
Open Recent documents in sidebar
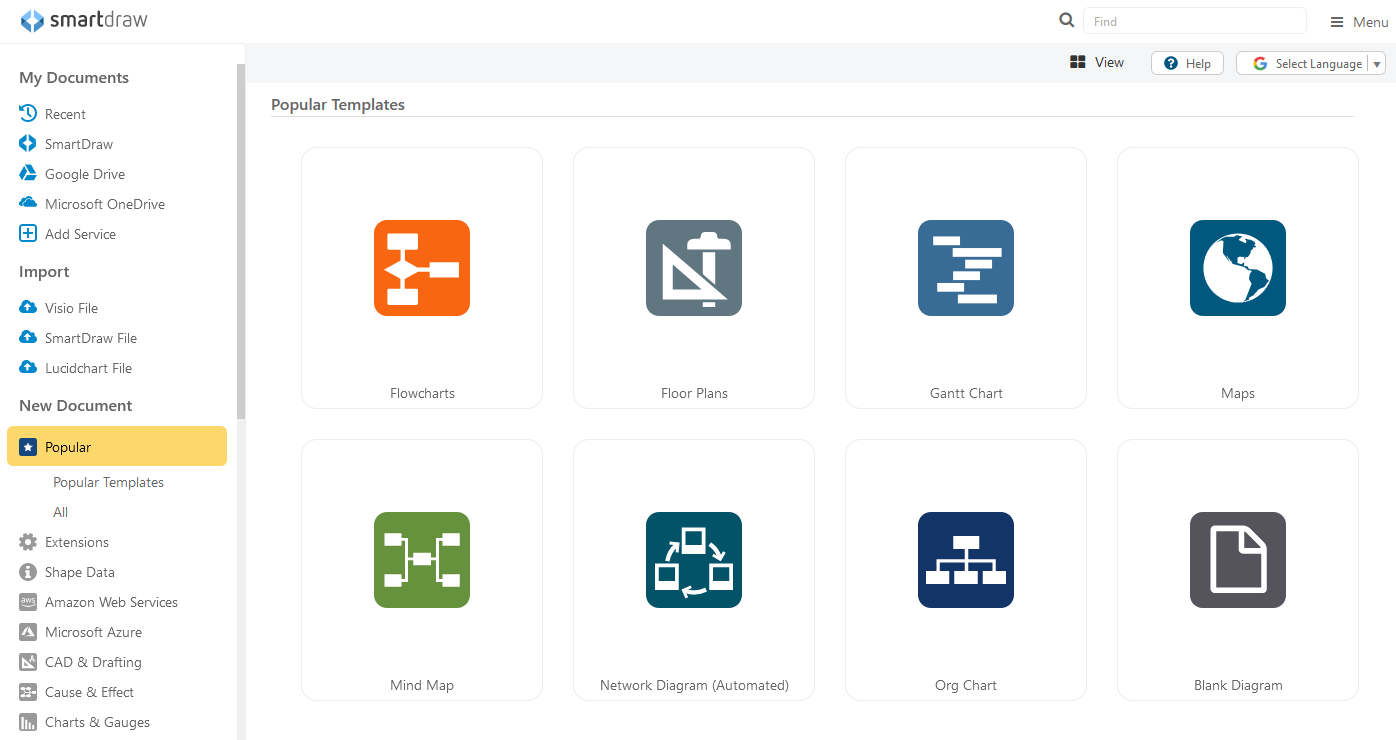65,114
